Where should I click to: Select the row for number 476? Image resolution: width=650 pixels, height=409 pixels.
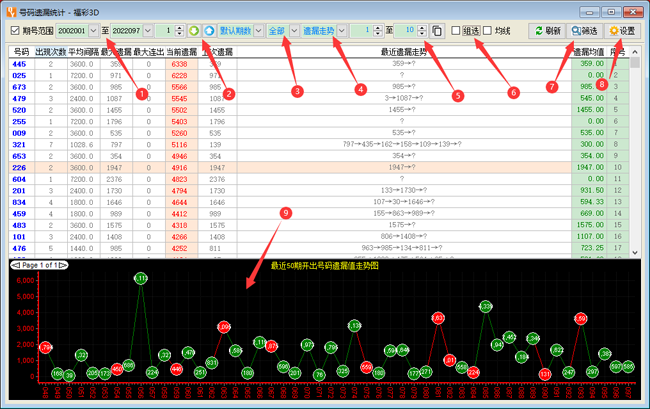[x=319, y=248]
